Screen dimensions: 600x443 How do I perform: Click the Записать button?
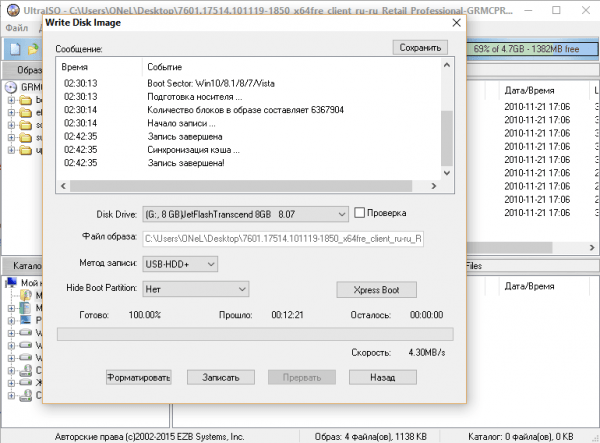[221, 377]
